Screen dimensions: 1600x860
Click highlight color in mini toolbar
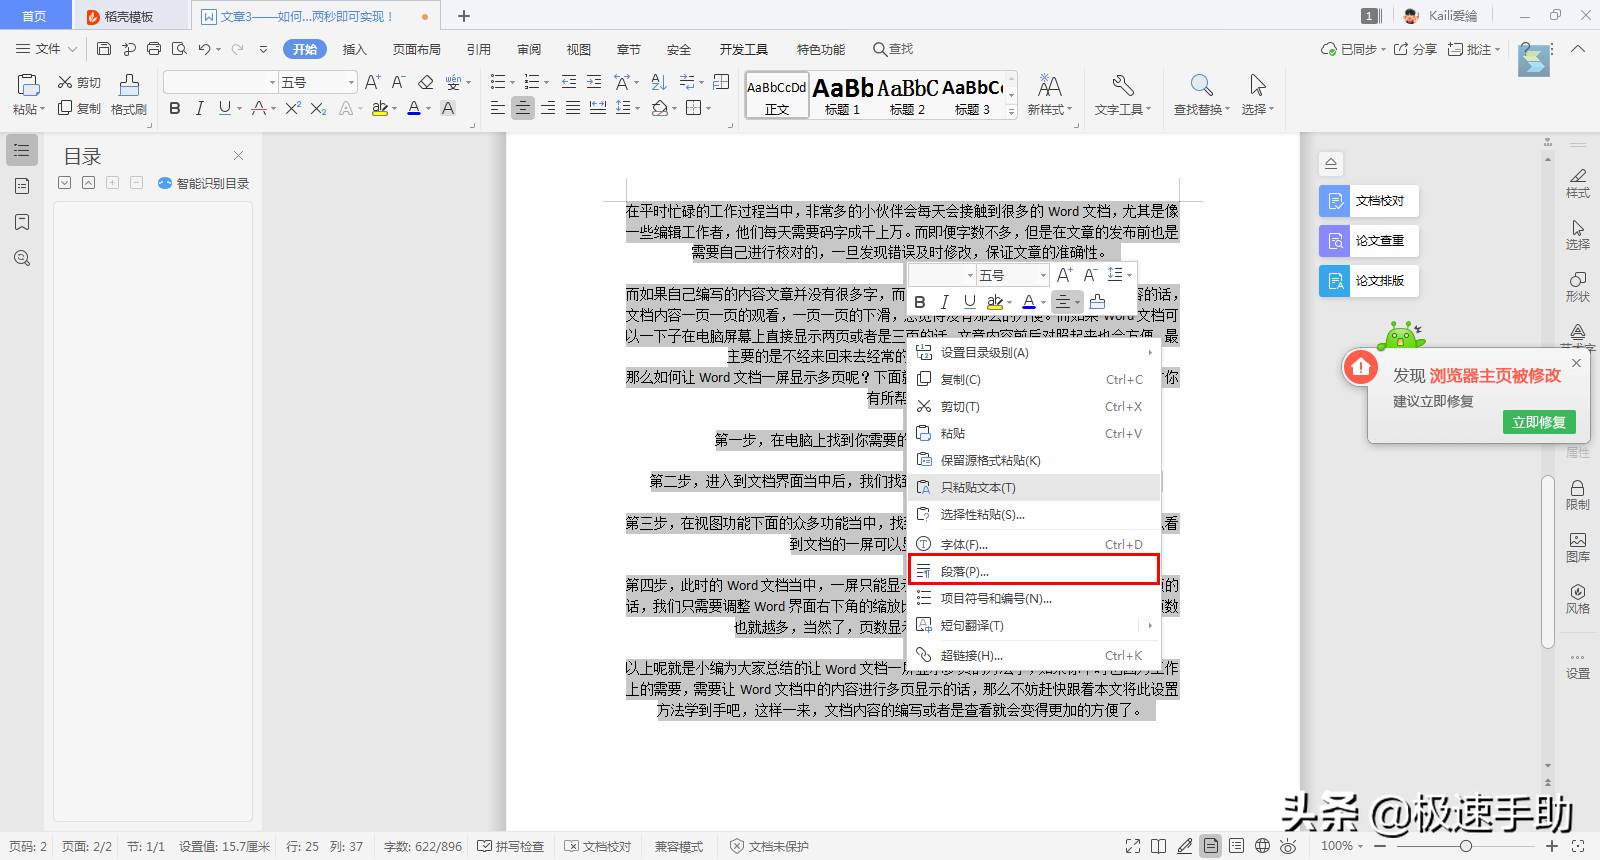pos(994,301)
